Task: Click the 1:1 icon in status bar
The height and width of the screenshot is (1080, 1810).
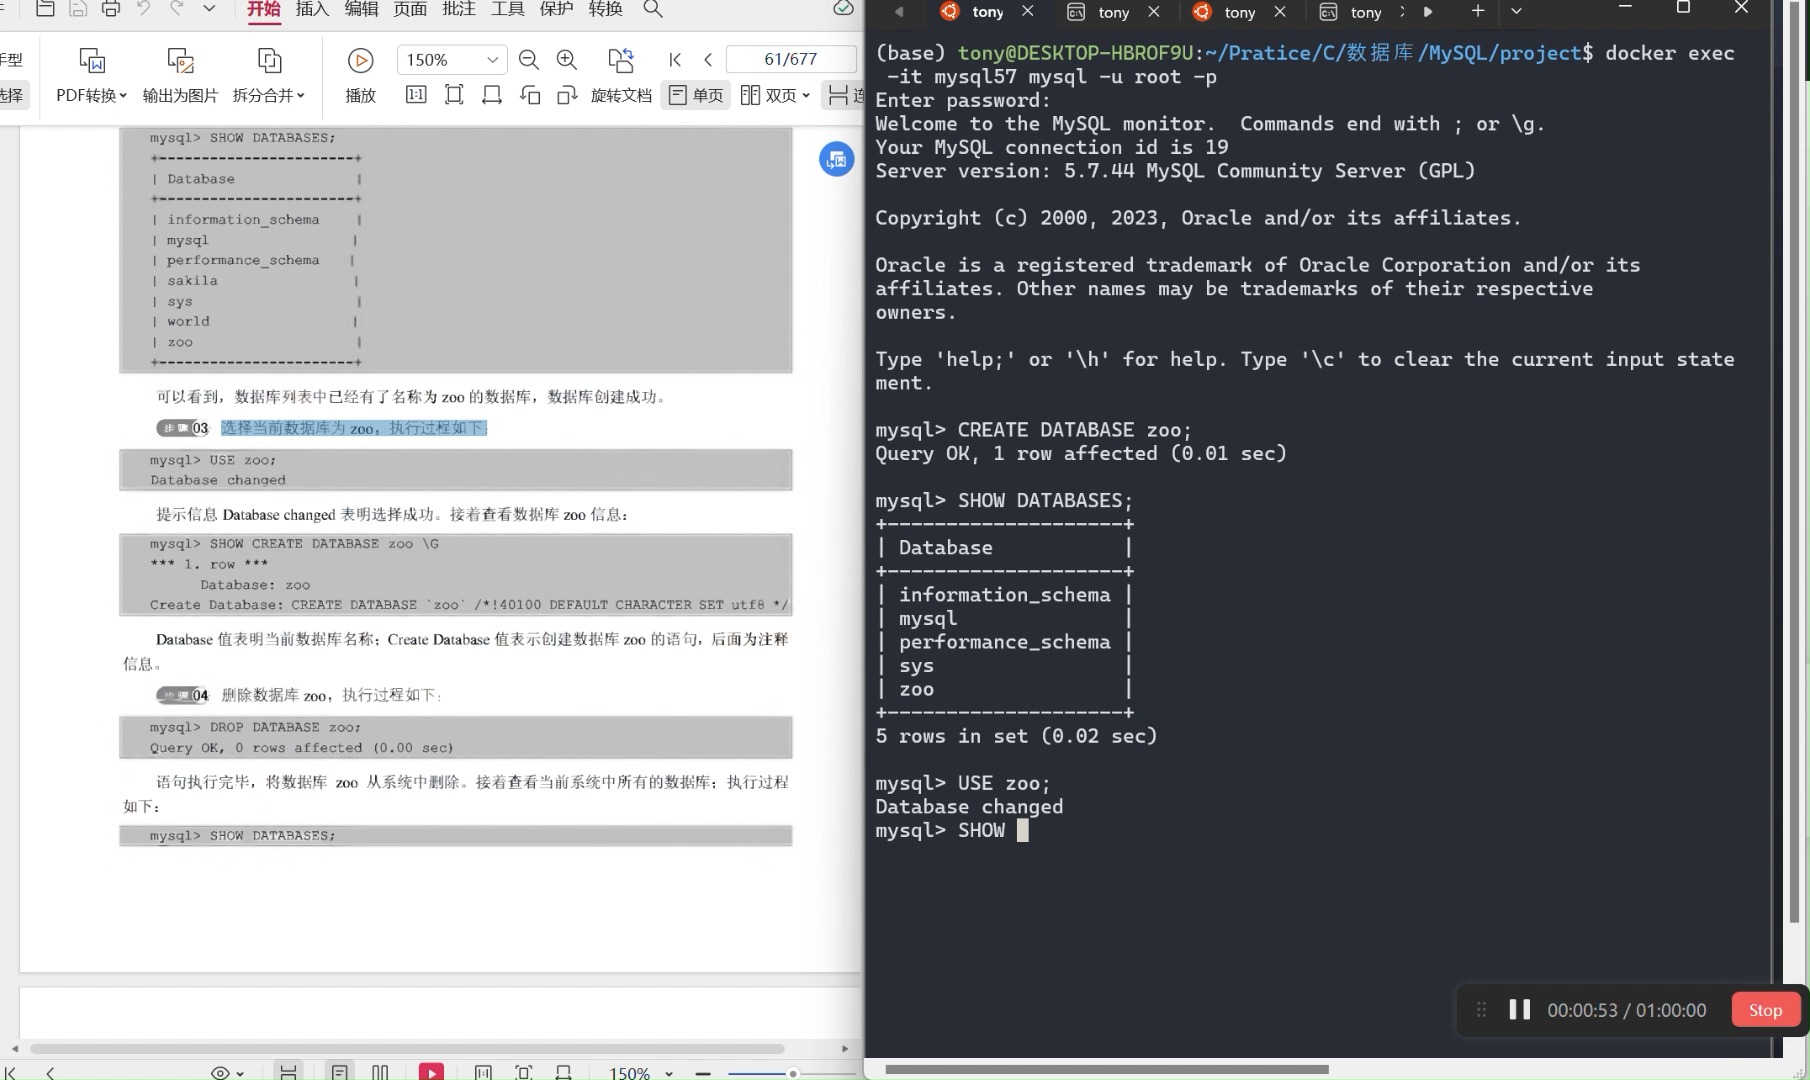Action: coord(483,1072)
